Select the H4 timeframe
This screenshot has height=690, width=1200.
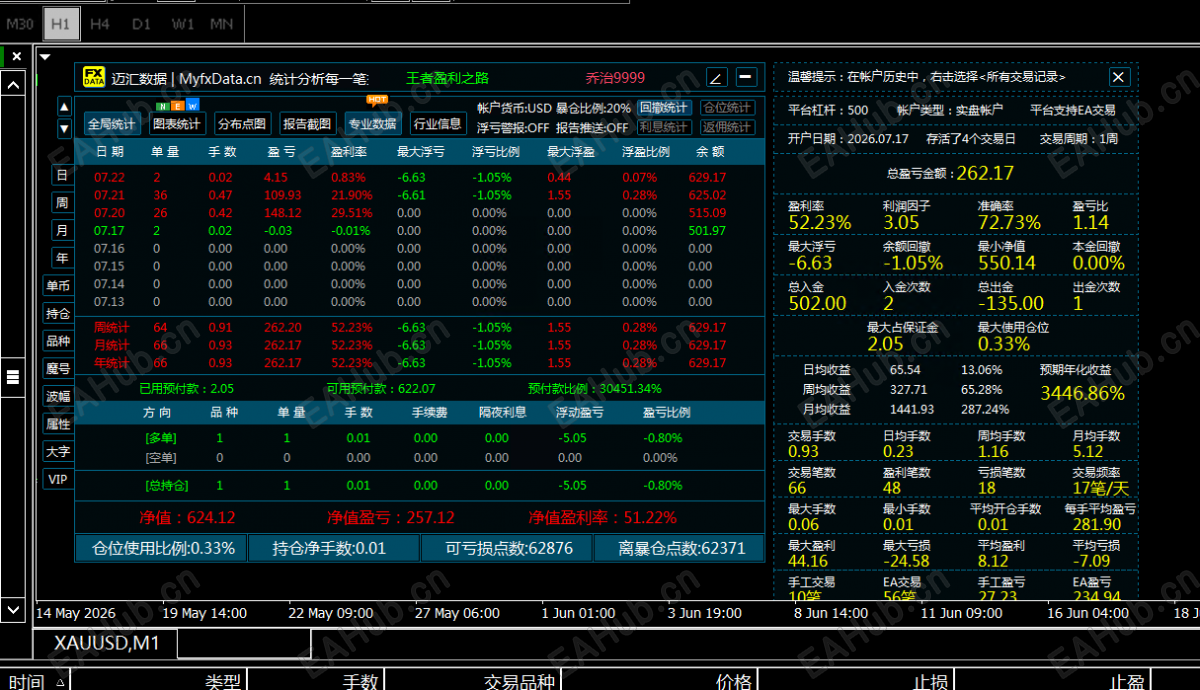[x=100, y=22]
